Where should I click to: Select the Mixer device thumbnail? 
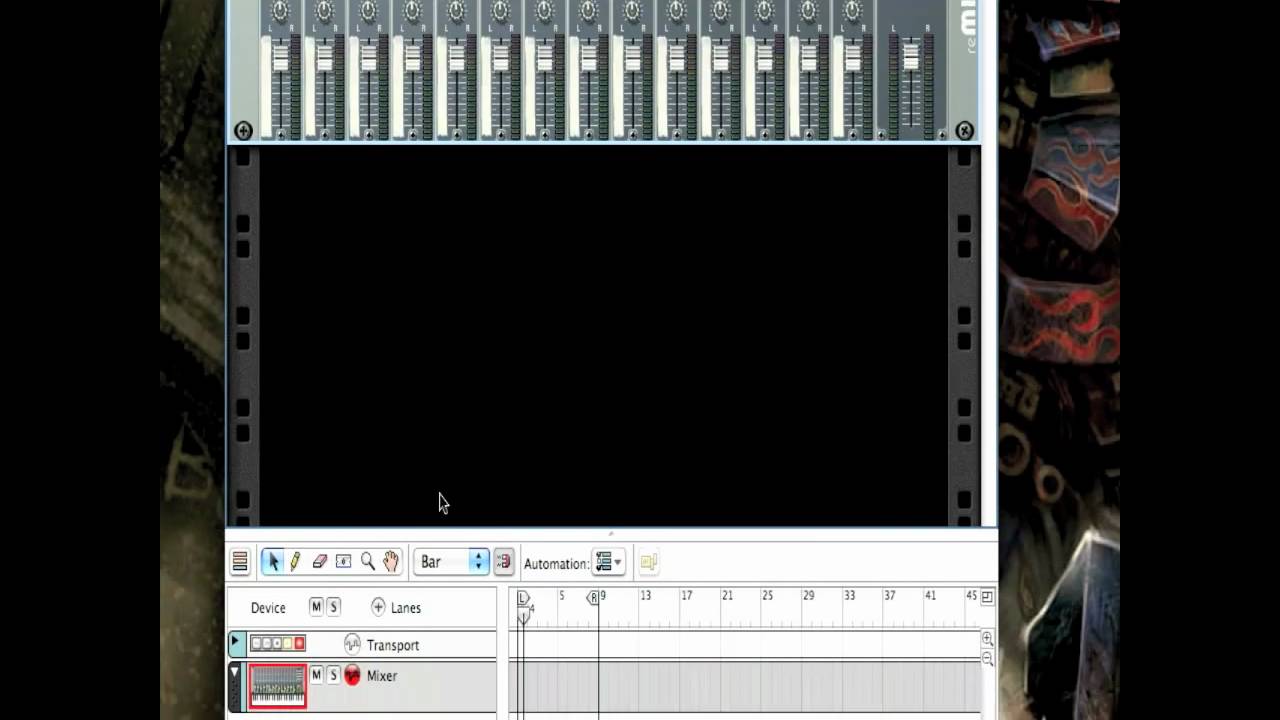pos(278,686)
